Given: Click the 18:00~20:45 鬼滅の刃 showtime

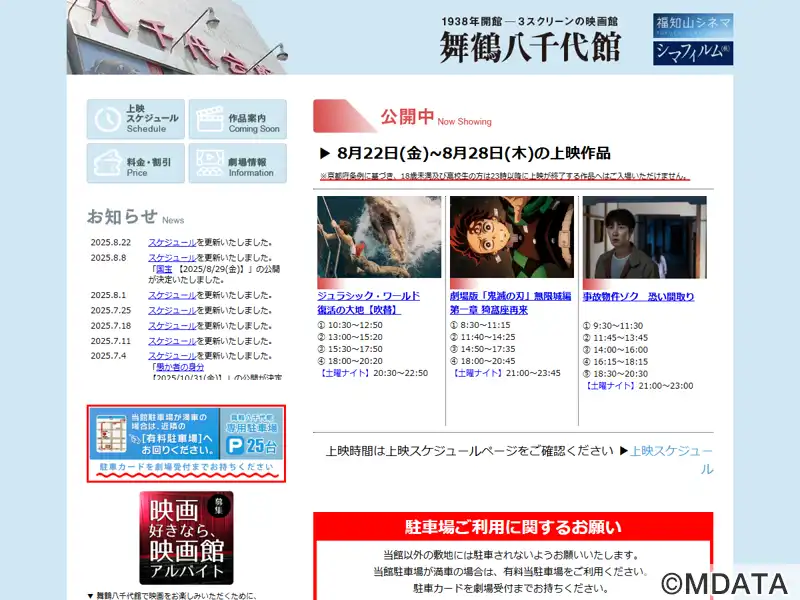Looking at the screenshot, I should (x=483, y=361).
